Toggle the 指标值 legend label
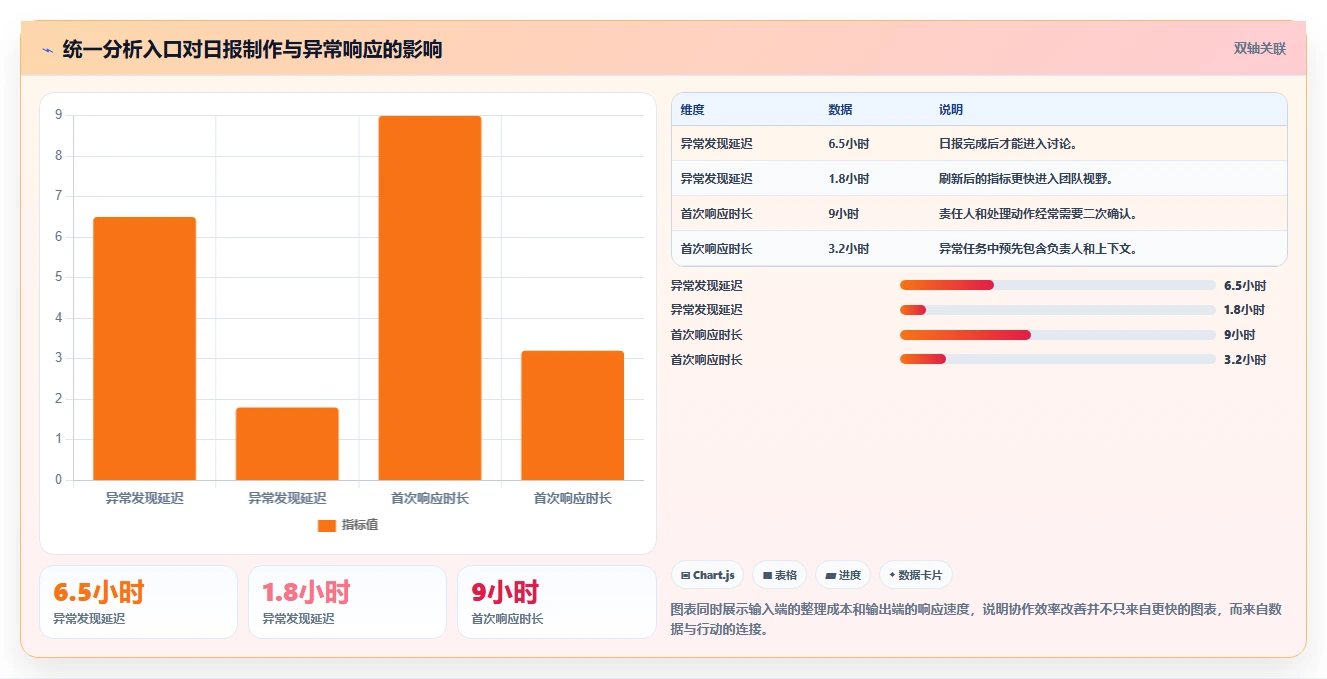The width and height of the screenshot is (1327, 679). click(x=360, y=525)
